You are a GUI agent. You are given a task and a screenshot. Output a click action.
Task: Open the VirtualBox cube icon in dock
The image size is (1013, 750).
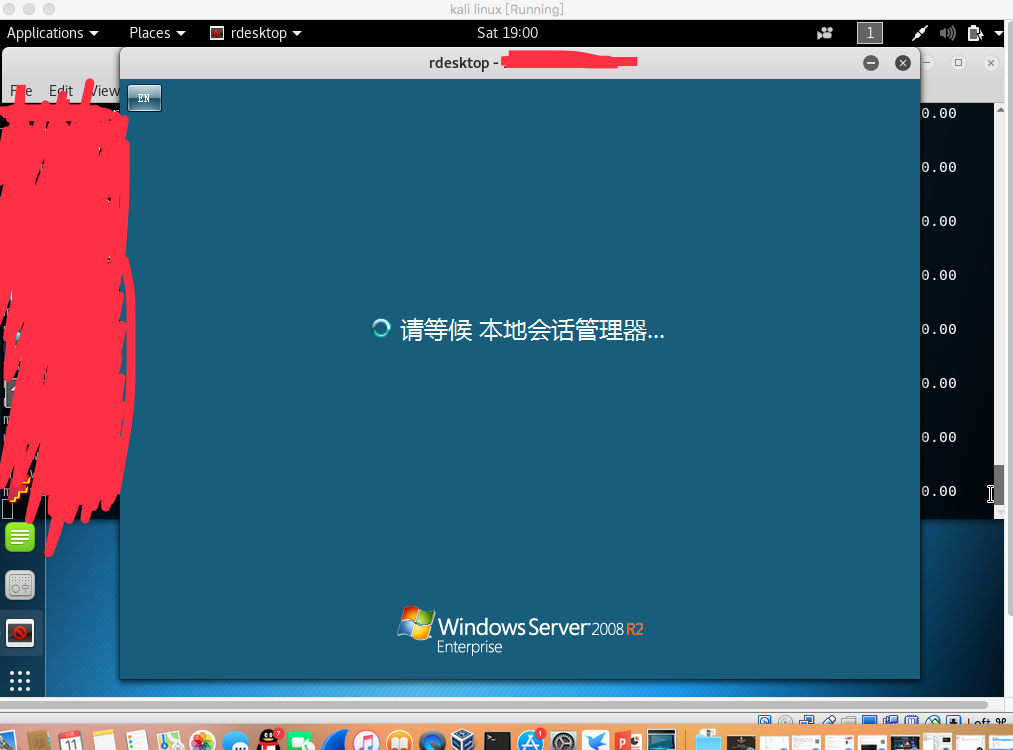click(464, 742)
